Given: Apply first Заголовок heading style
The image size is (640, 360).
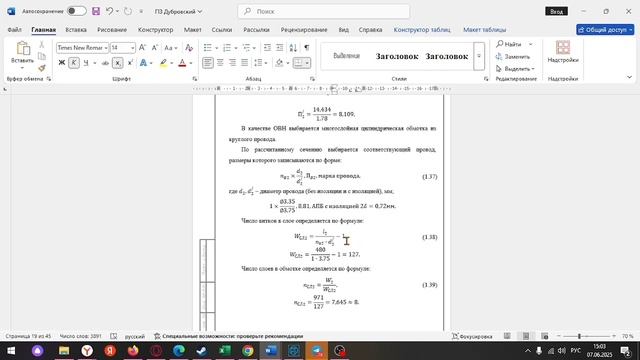Looking at the screenshot, I should click(397, 56).
